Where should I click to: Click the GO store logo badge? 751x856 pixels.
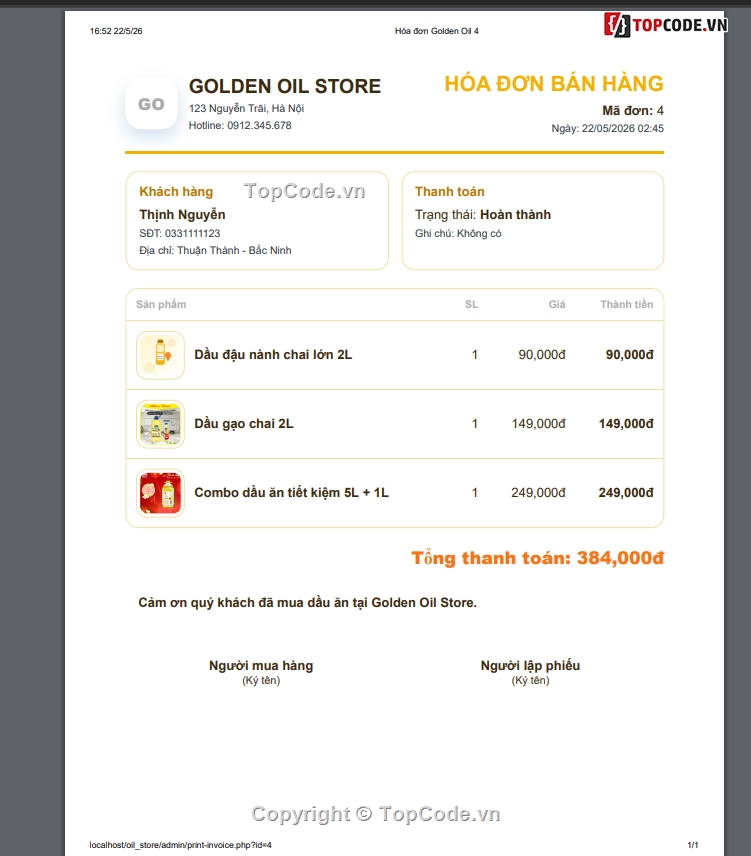[x=151, y=103]
